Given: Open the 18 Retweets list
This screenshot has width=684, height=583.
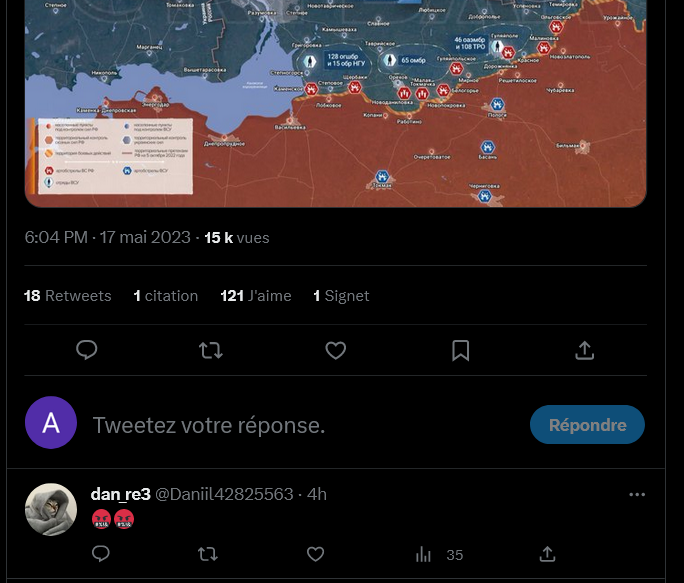Looking at the screenshot, I should [x=68, y=296].
